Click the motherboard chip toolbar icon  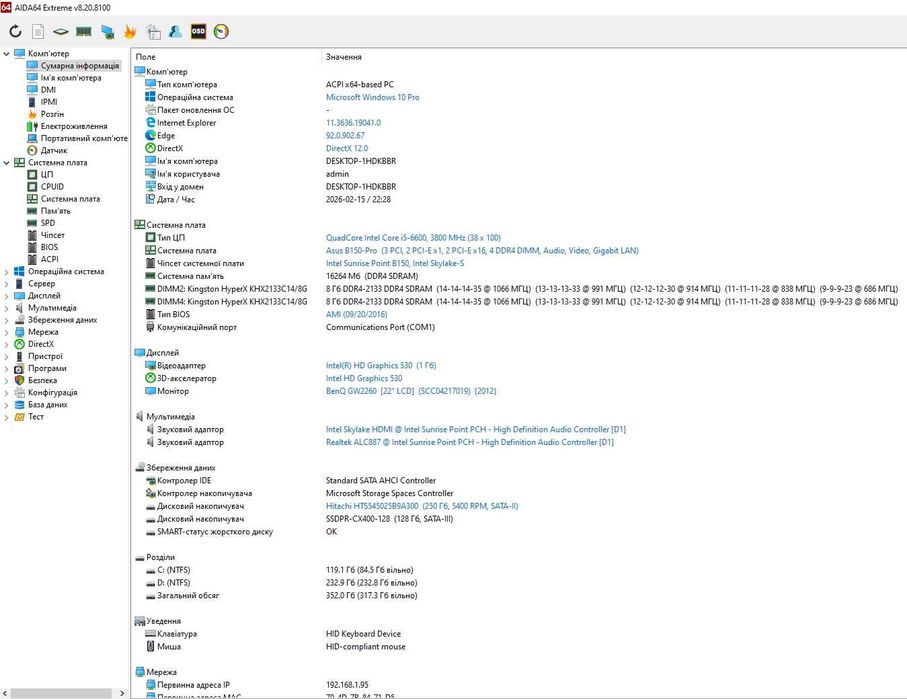pos(60,31)
